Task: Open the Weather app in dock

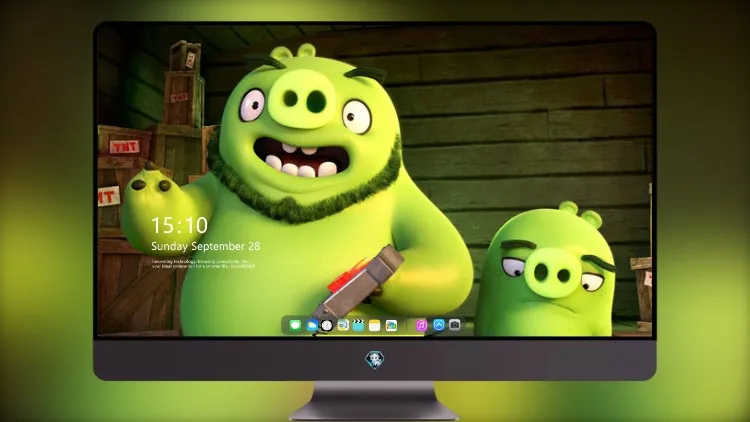Action: pyautogui.click(x=312, y=325)
